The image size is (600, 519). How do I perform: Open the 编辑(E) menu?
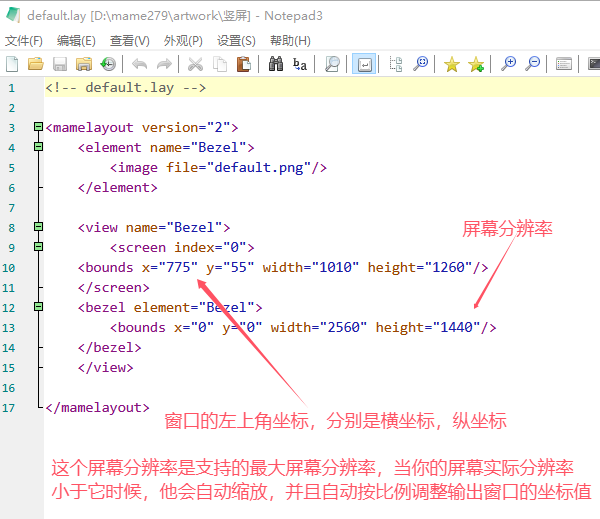tap(76, 41)
